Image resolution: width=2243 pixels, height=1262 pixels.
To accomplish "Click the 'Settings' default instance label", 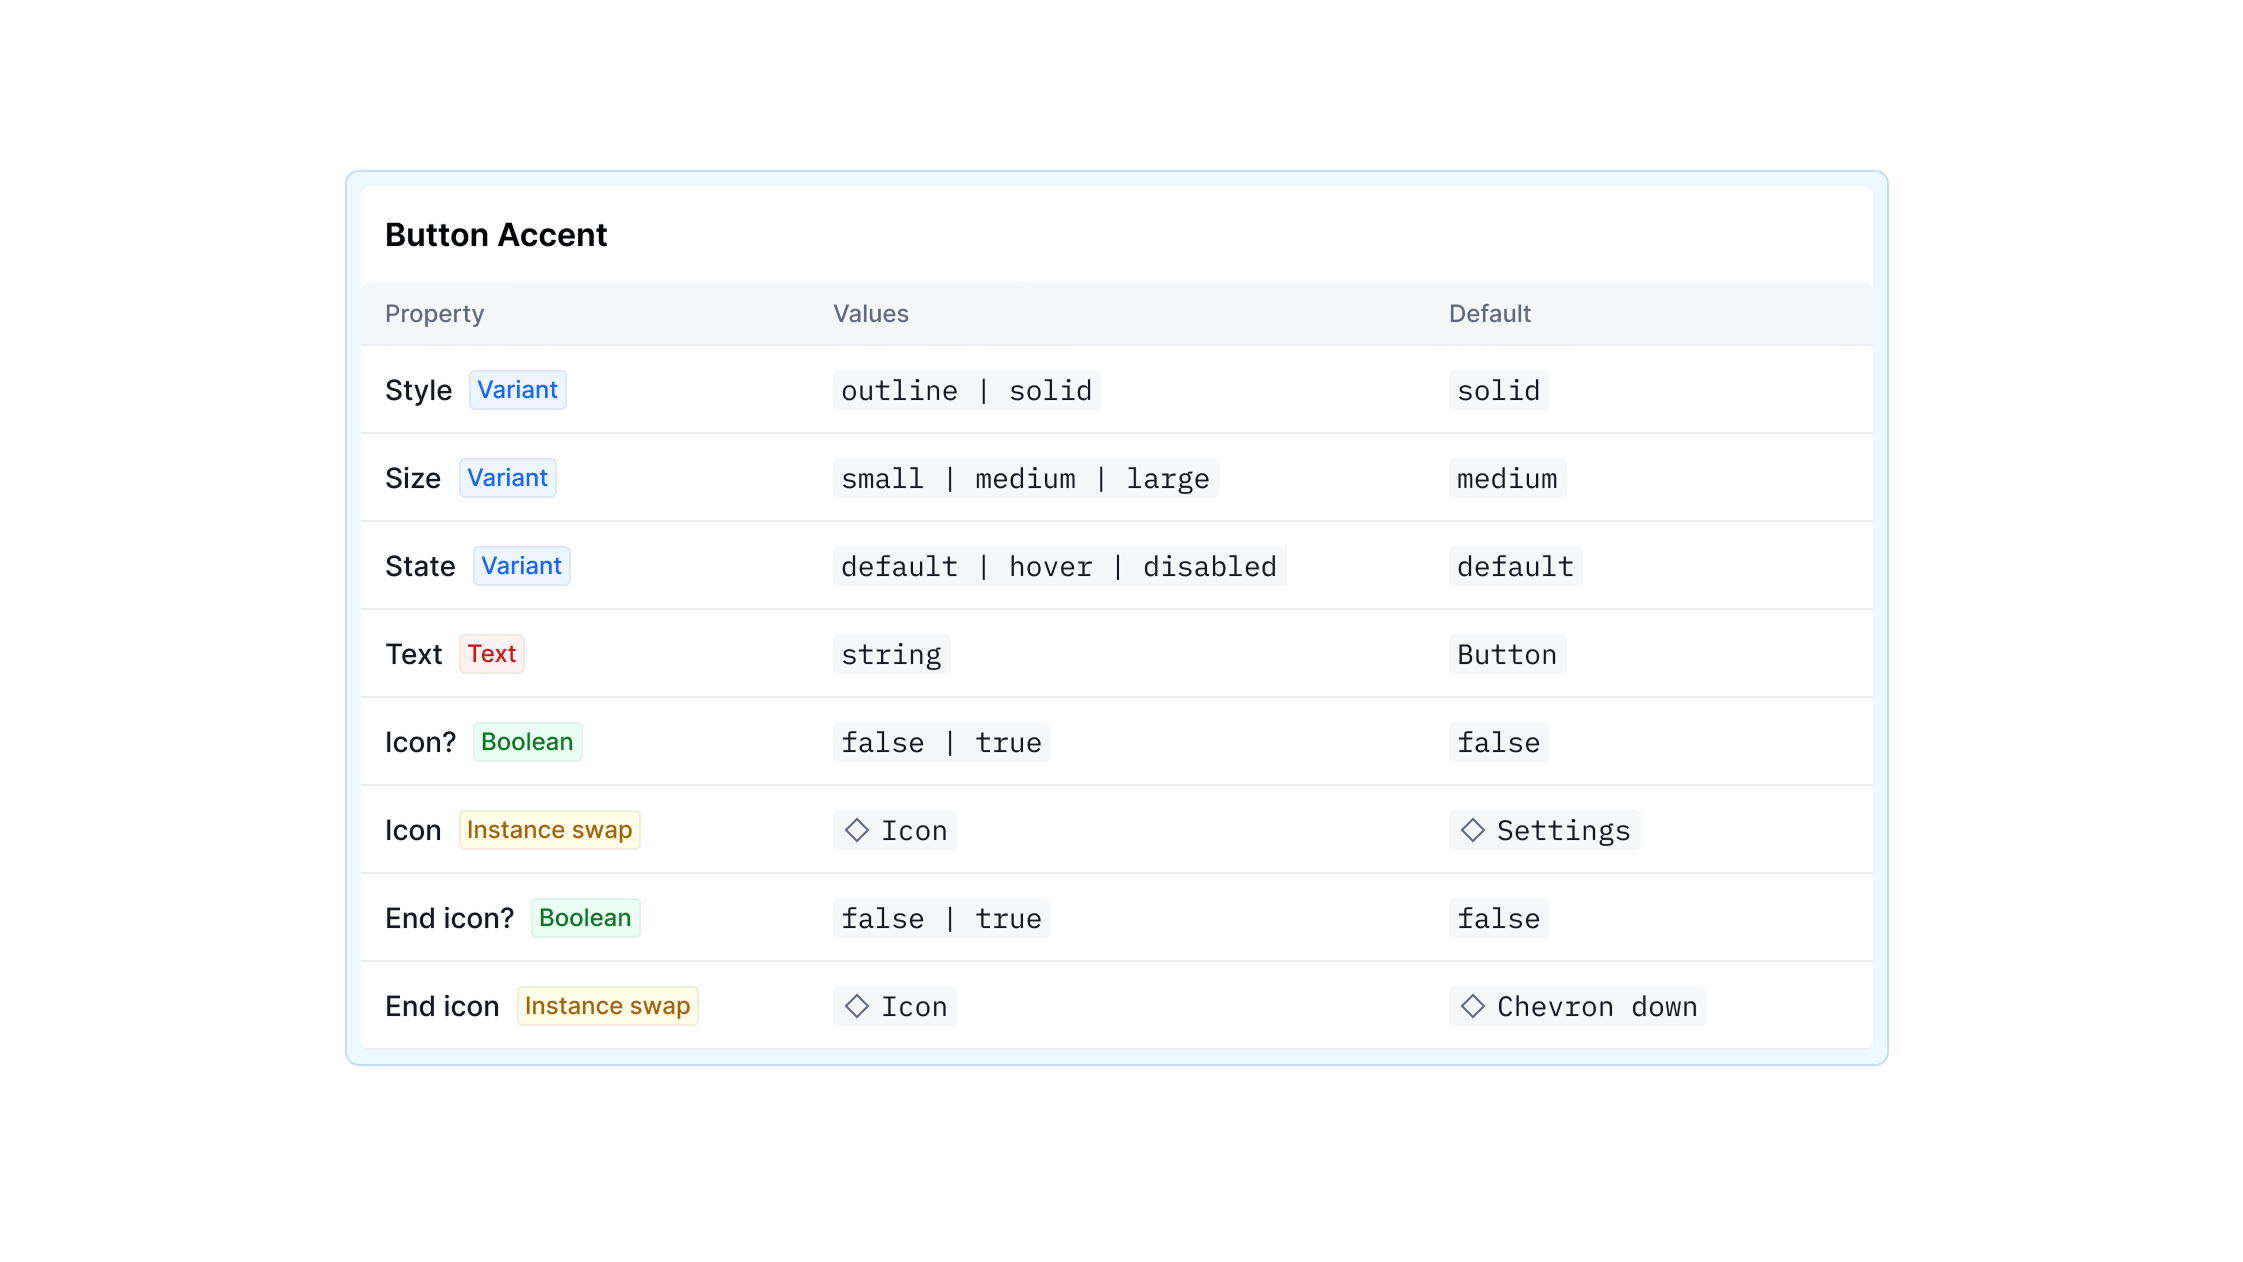I will coord(1563,831).
